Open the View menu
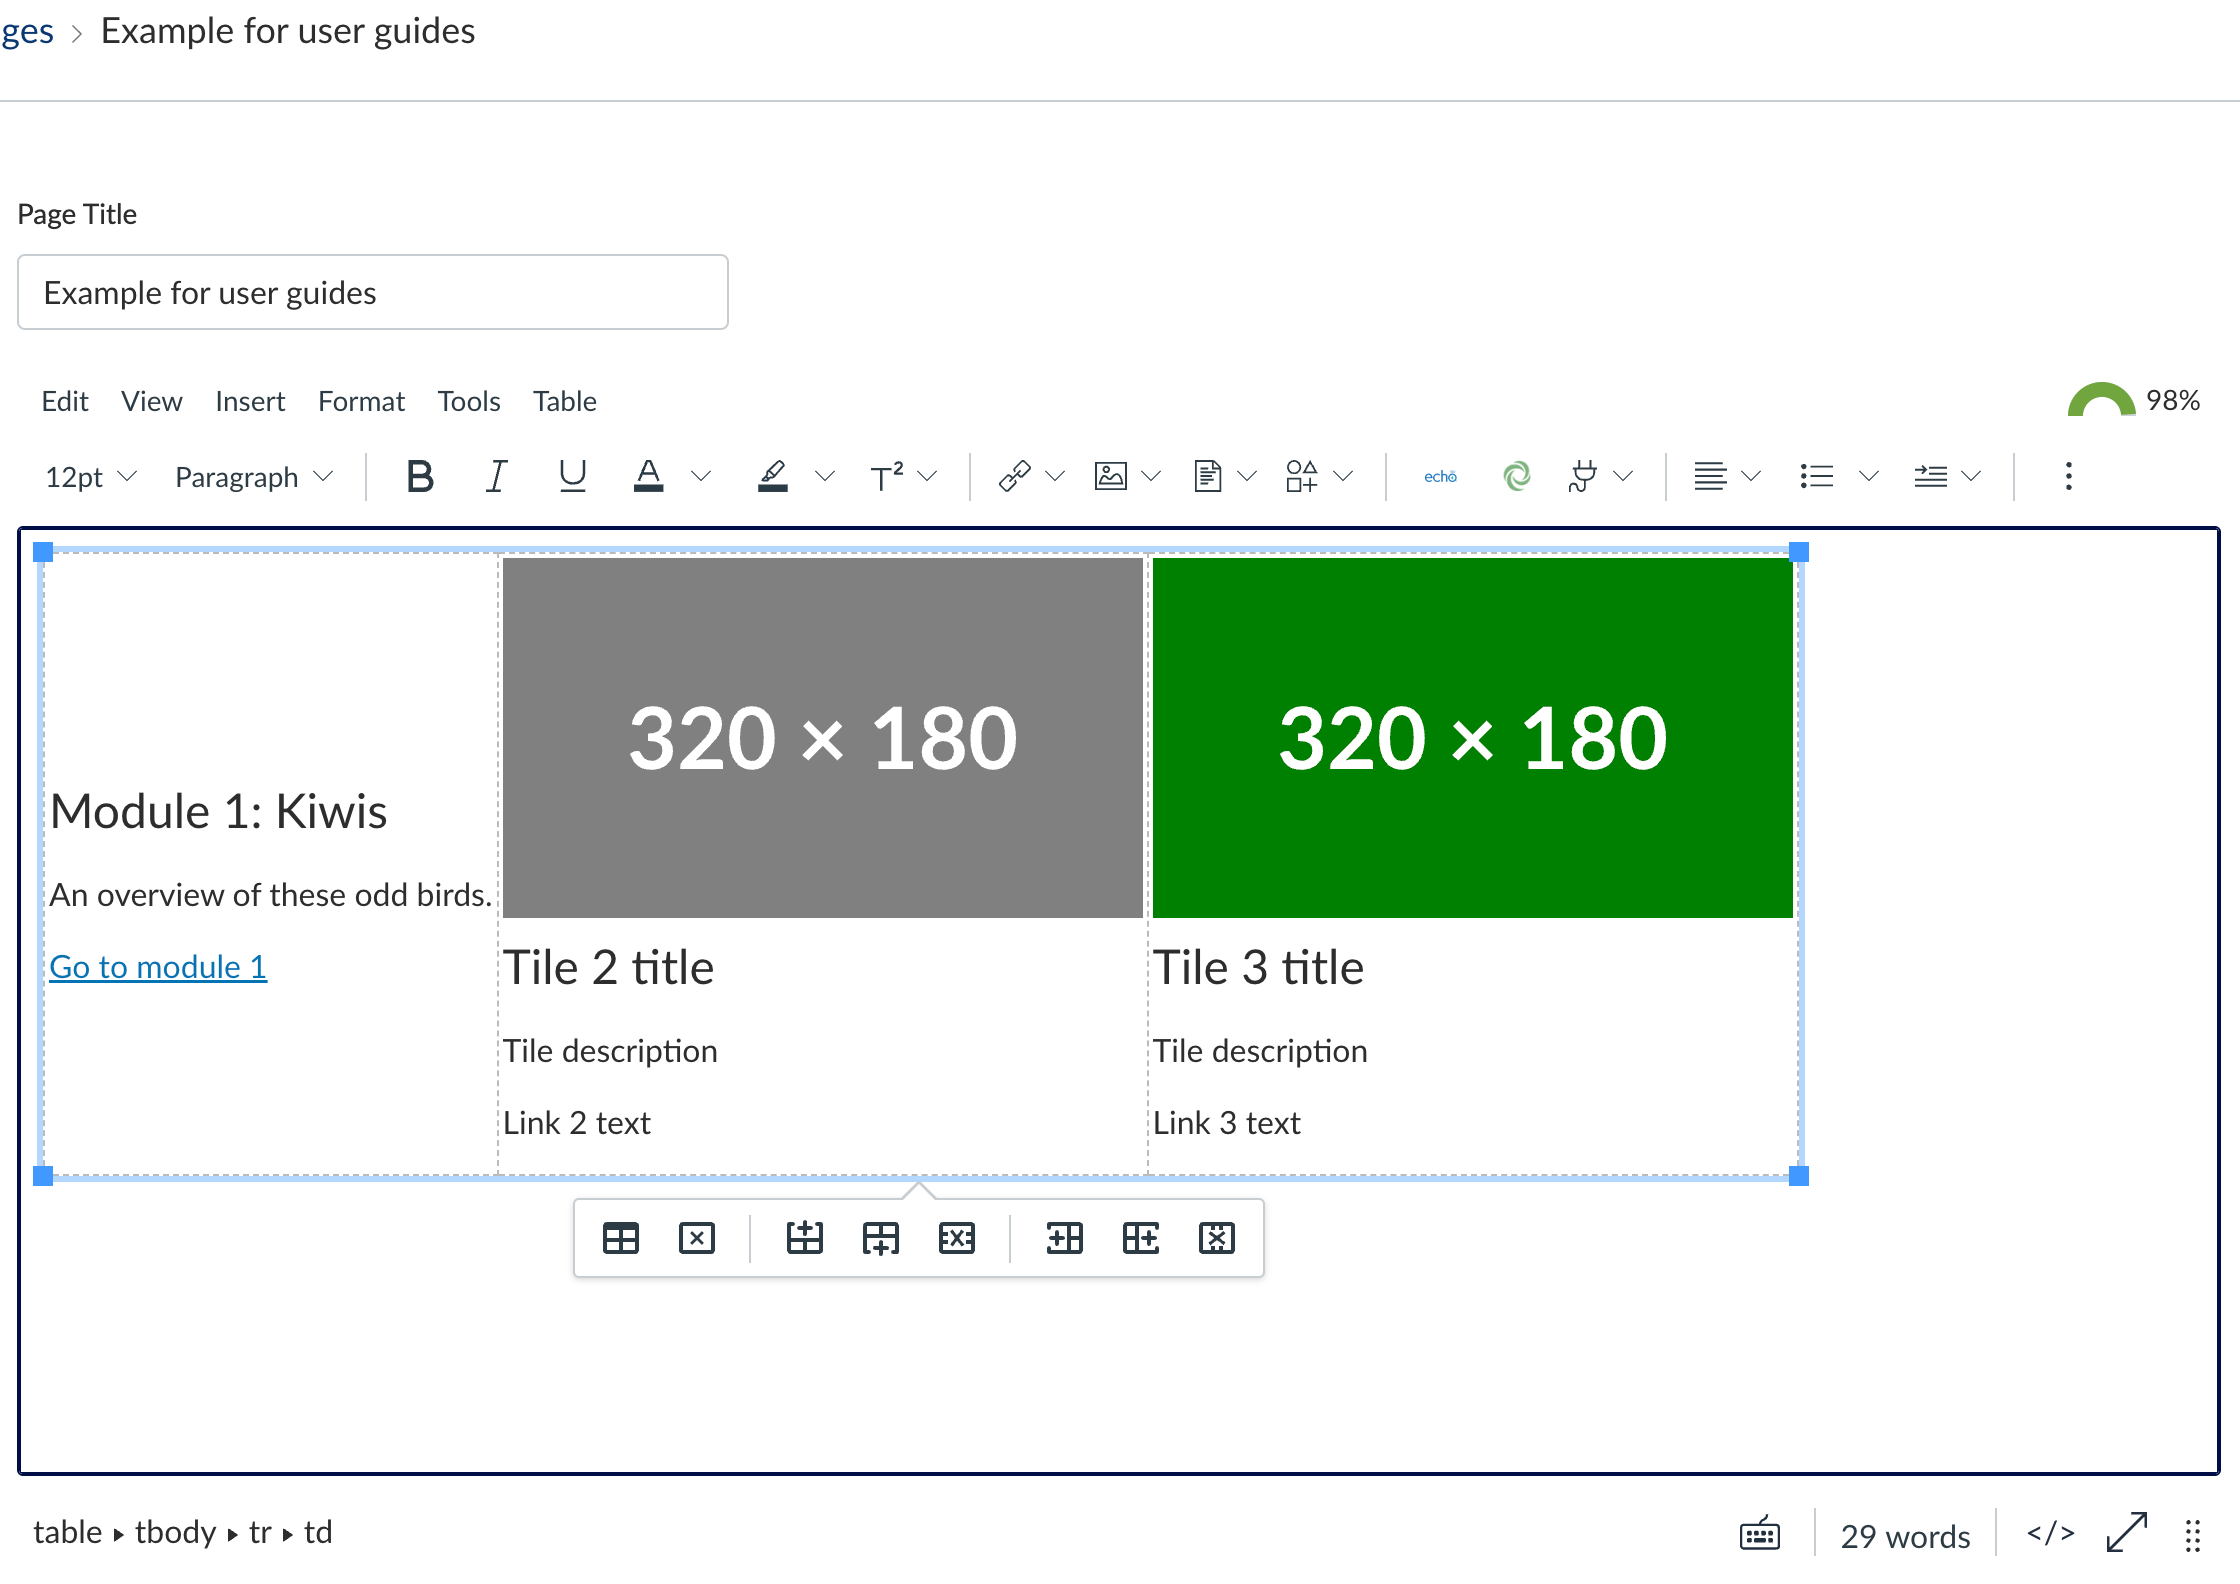 152,401
